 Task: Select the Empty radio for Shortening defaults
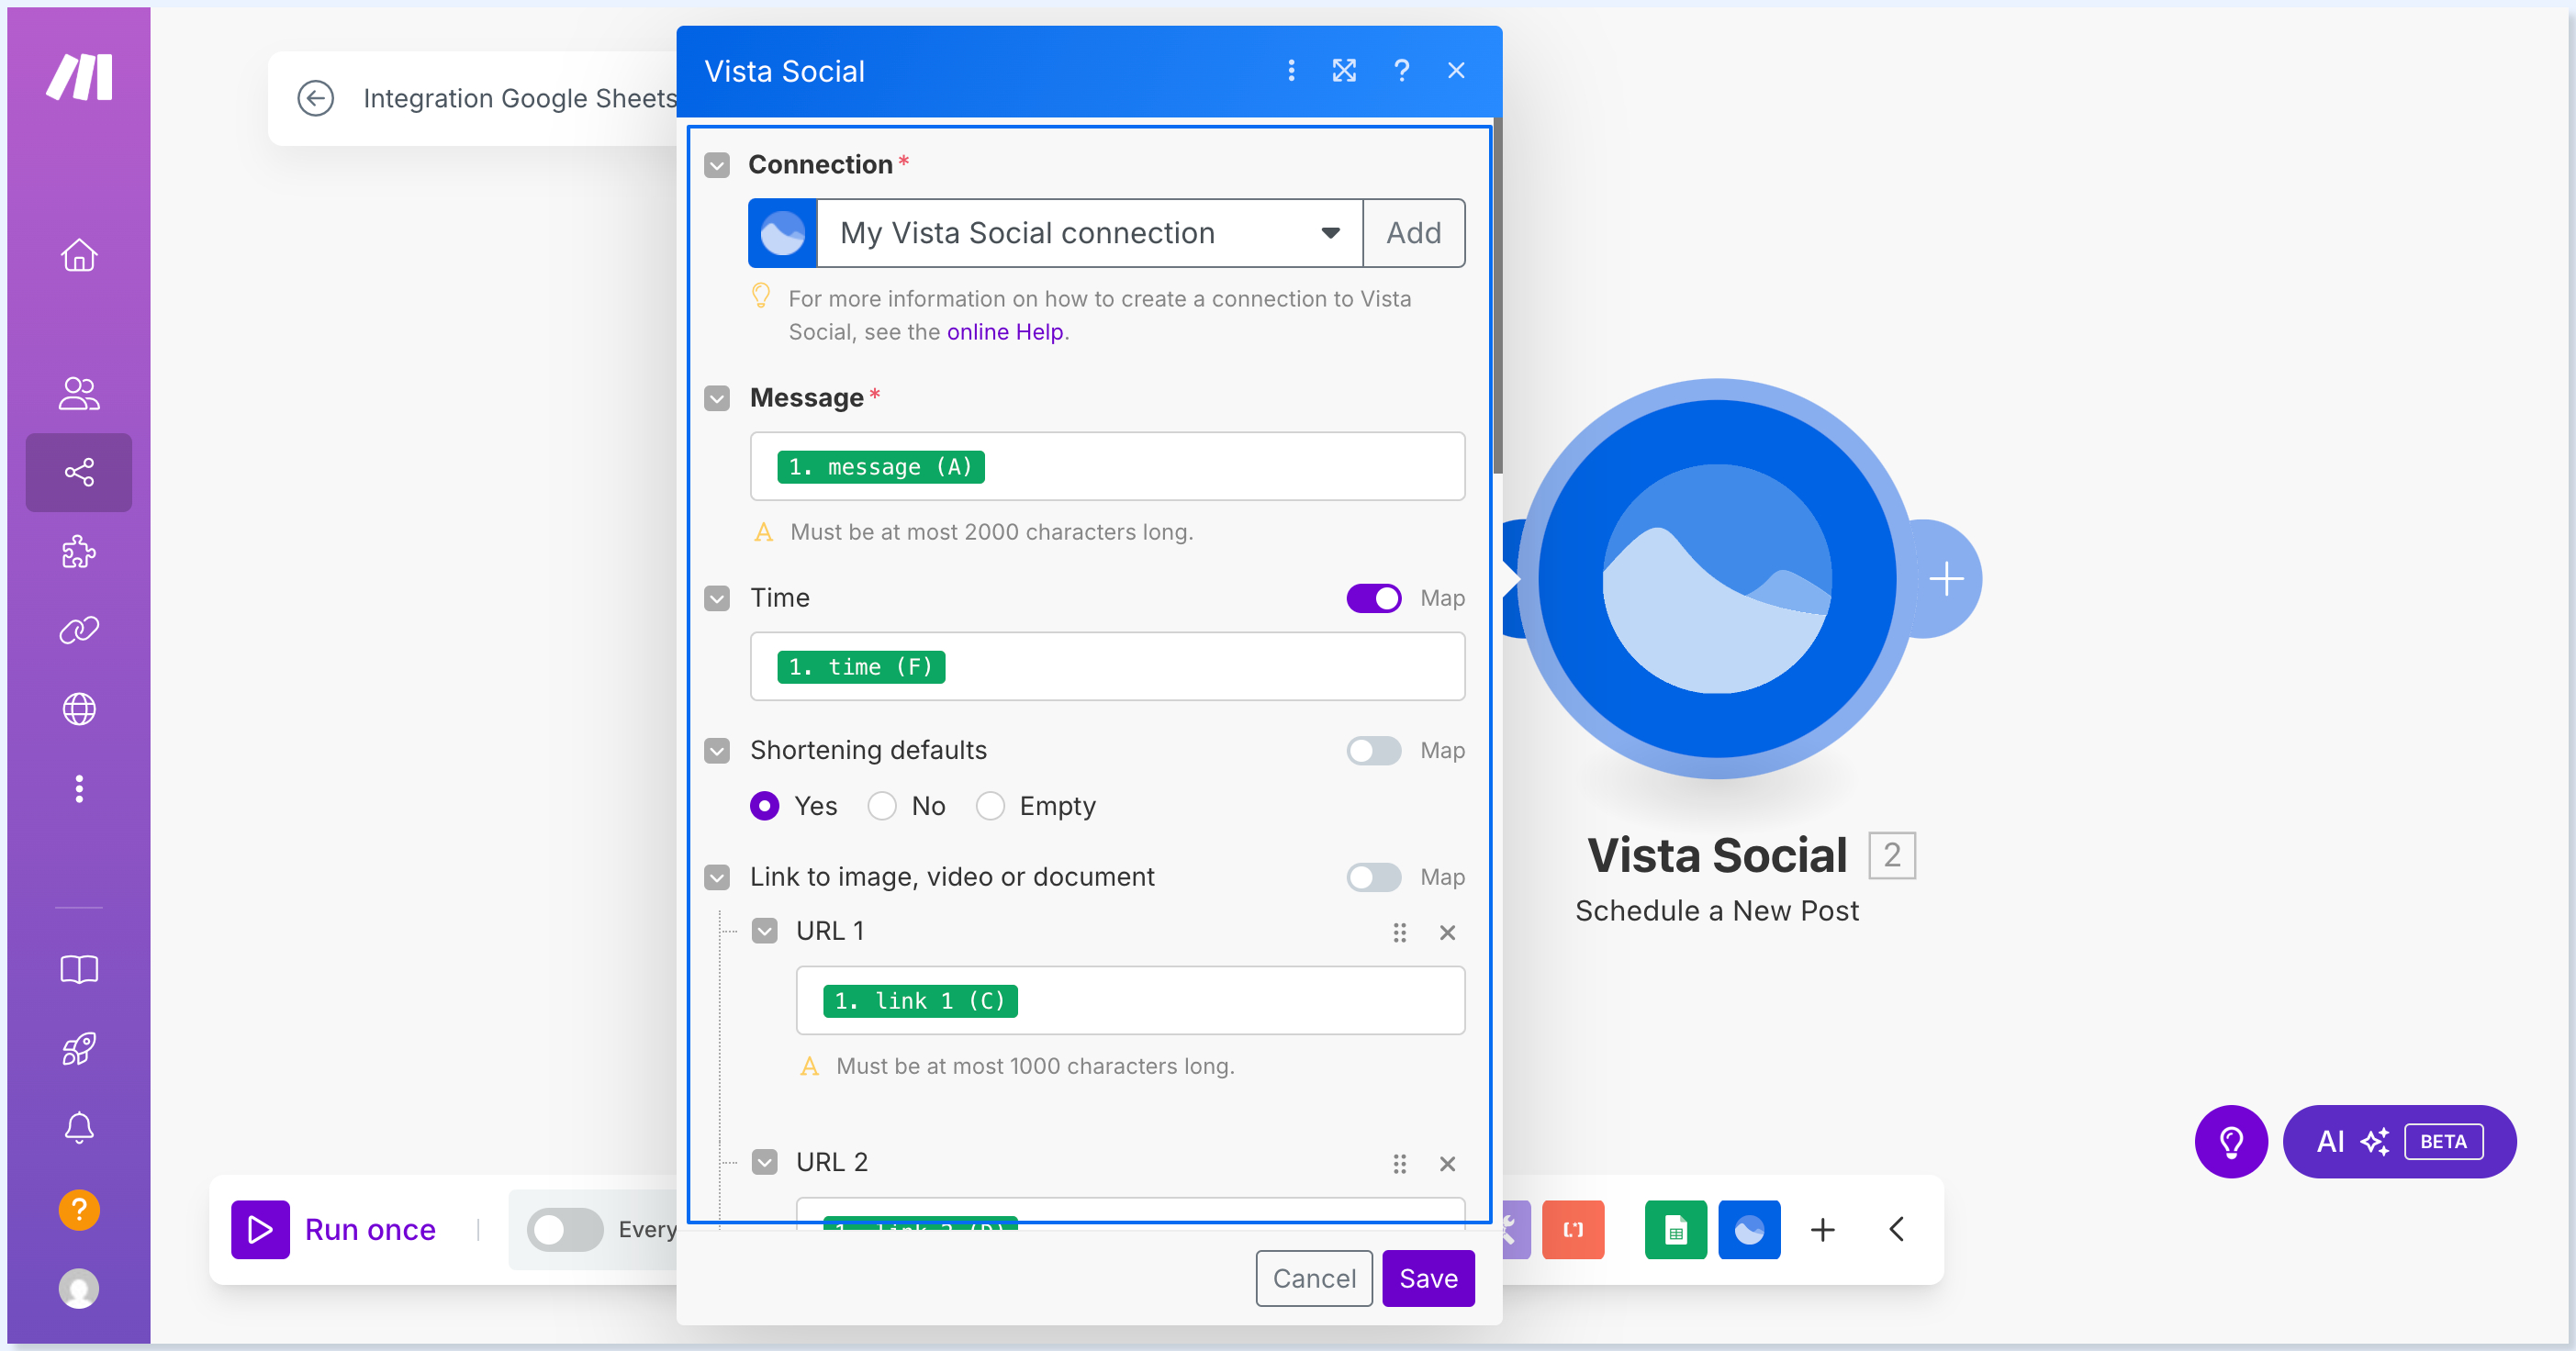coord(989,805)
